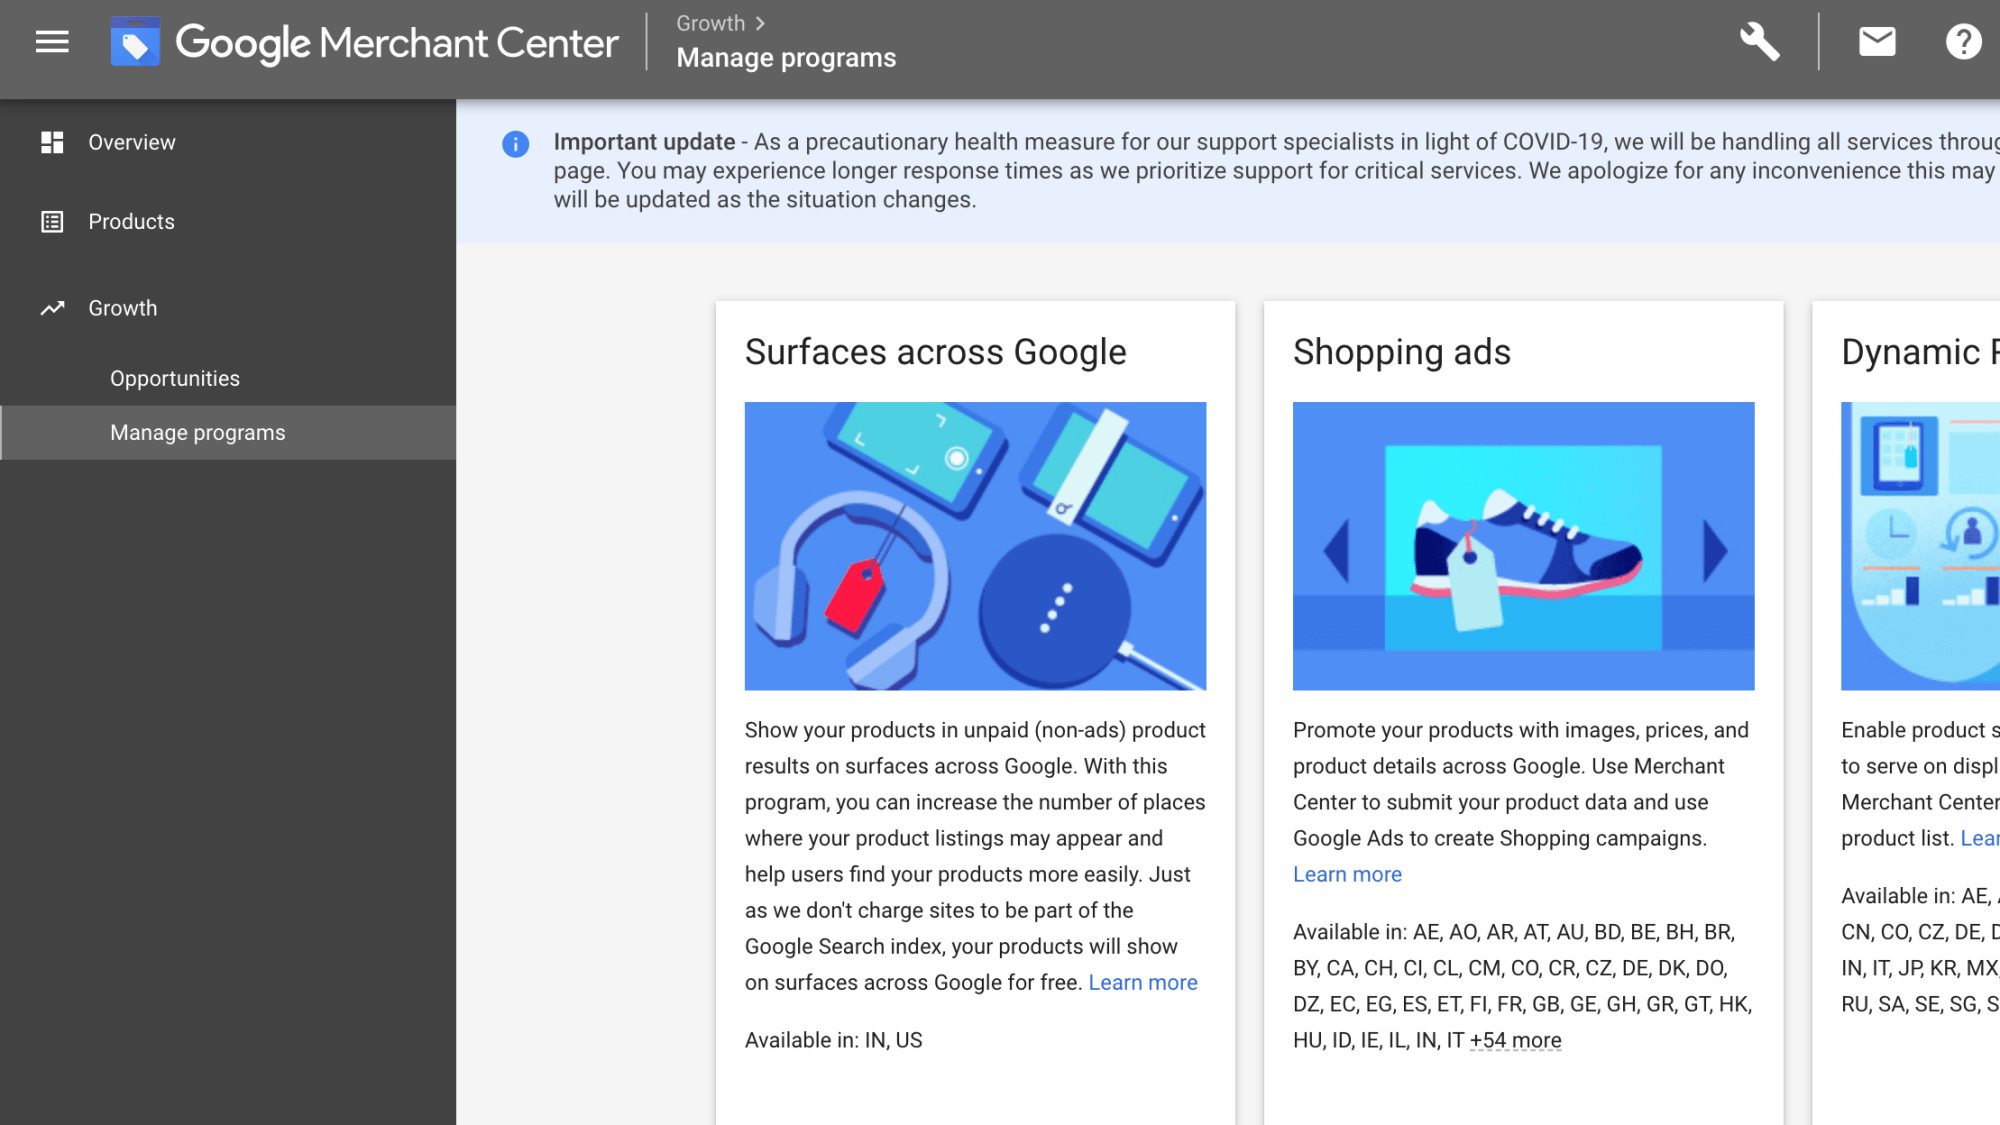The width and height of the screenshot is (2000, 1125).
Task: Click the wrench/settings tool icon
Action: click(1761, 41)
